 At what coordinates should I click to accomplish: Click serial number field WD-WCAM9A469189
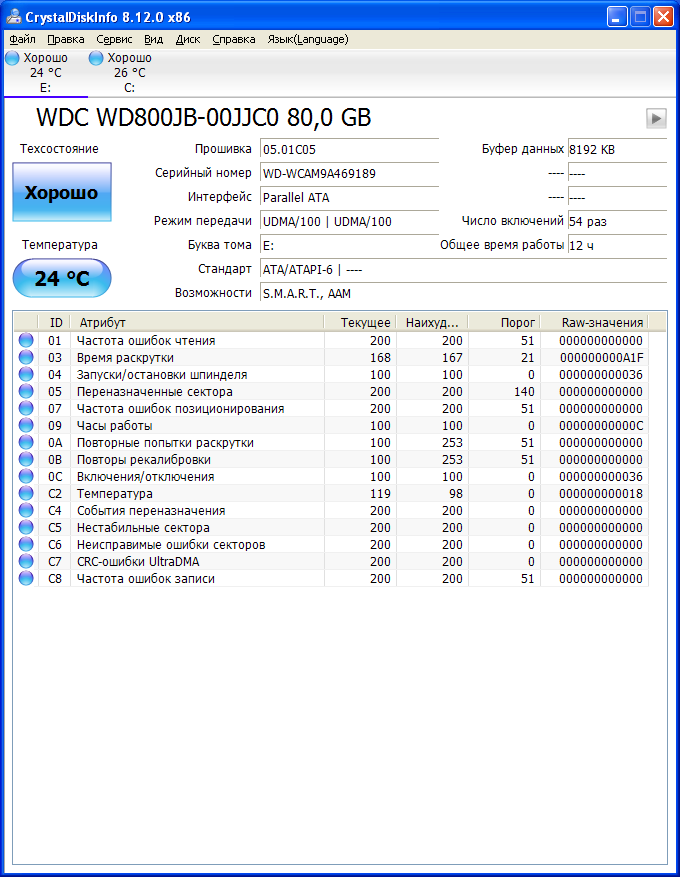(x=349, y=173)
